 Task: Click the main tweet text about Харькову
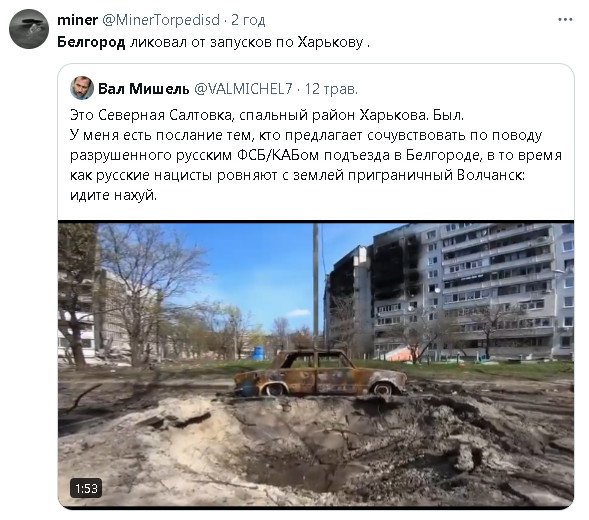click(213, 42)
